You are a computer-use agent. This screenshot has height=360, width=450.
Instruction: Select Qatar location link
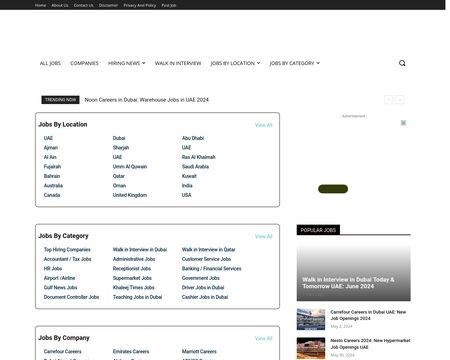pyautogui.click(x=119, y=176)
